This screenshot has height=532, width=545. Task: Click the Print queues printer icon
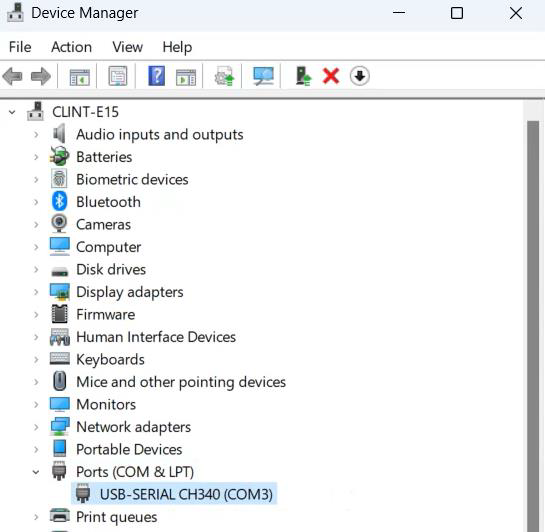60,516
